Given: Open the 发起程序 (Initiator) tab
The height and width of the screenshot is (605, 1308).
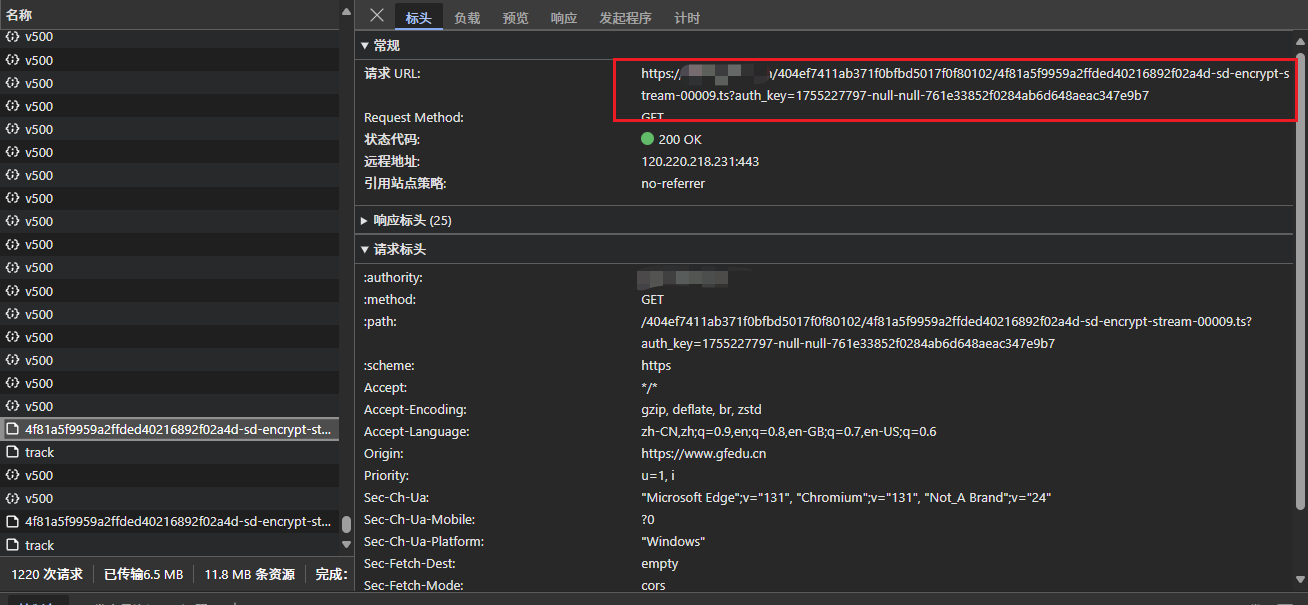Looking at the screenshot, I should click(x=626, y=17).
